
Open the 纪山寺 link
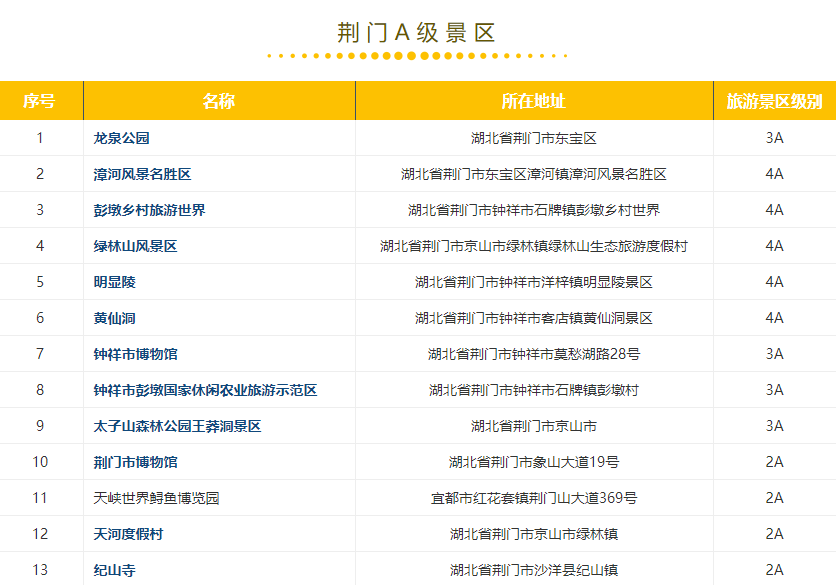point(114,570)
